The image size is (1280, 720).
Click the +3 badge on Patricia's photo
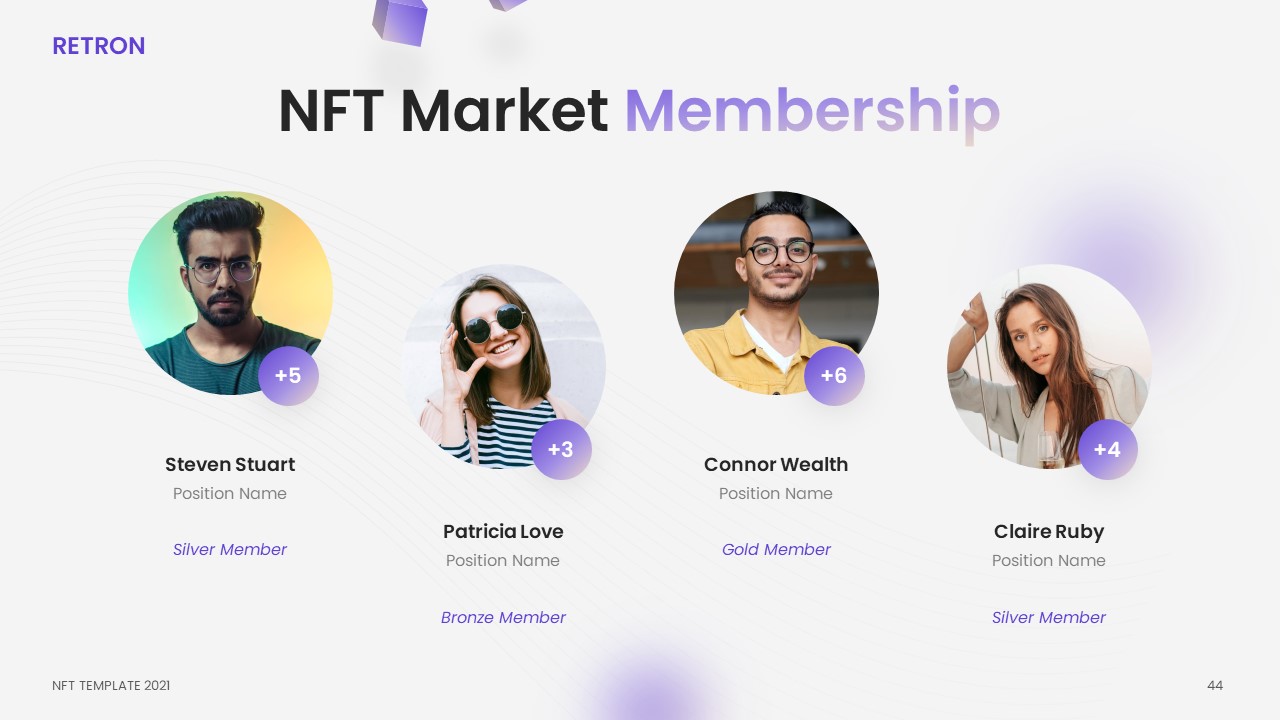561,450
